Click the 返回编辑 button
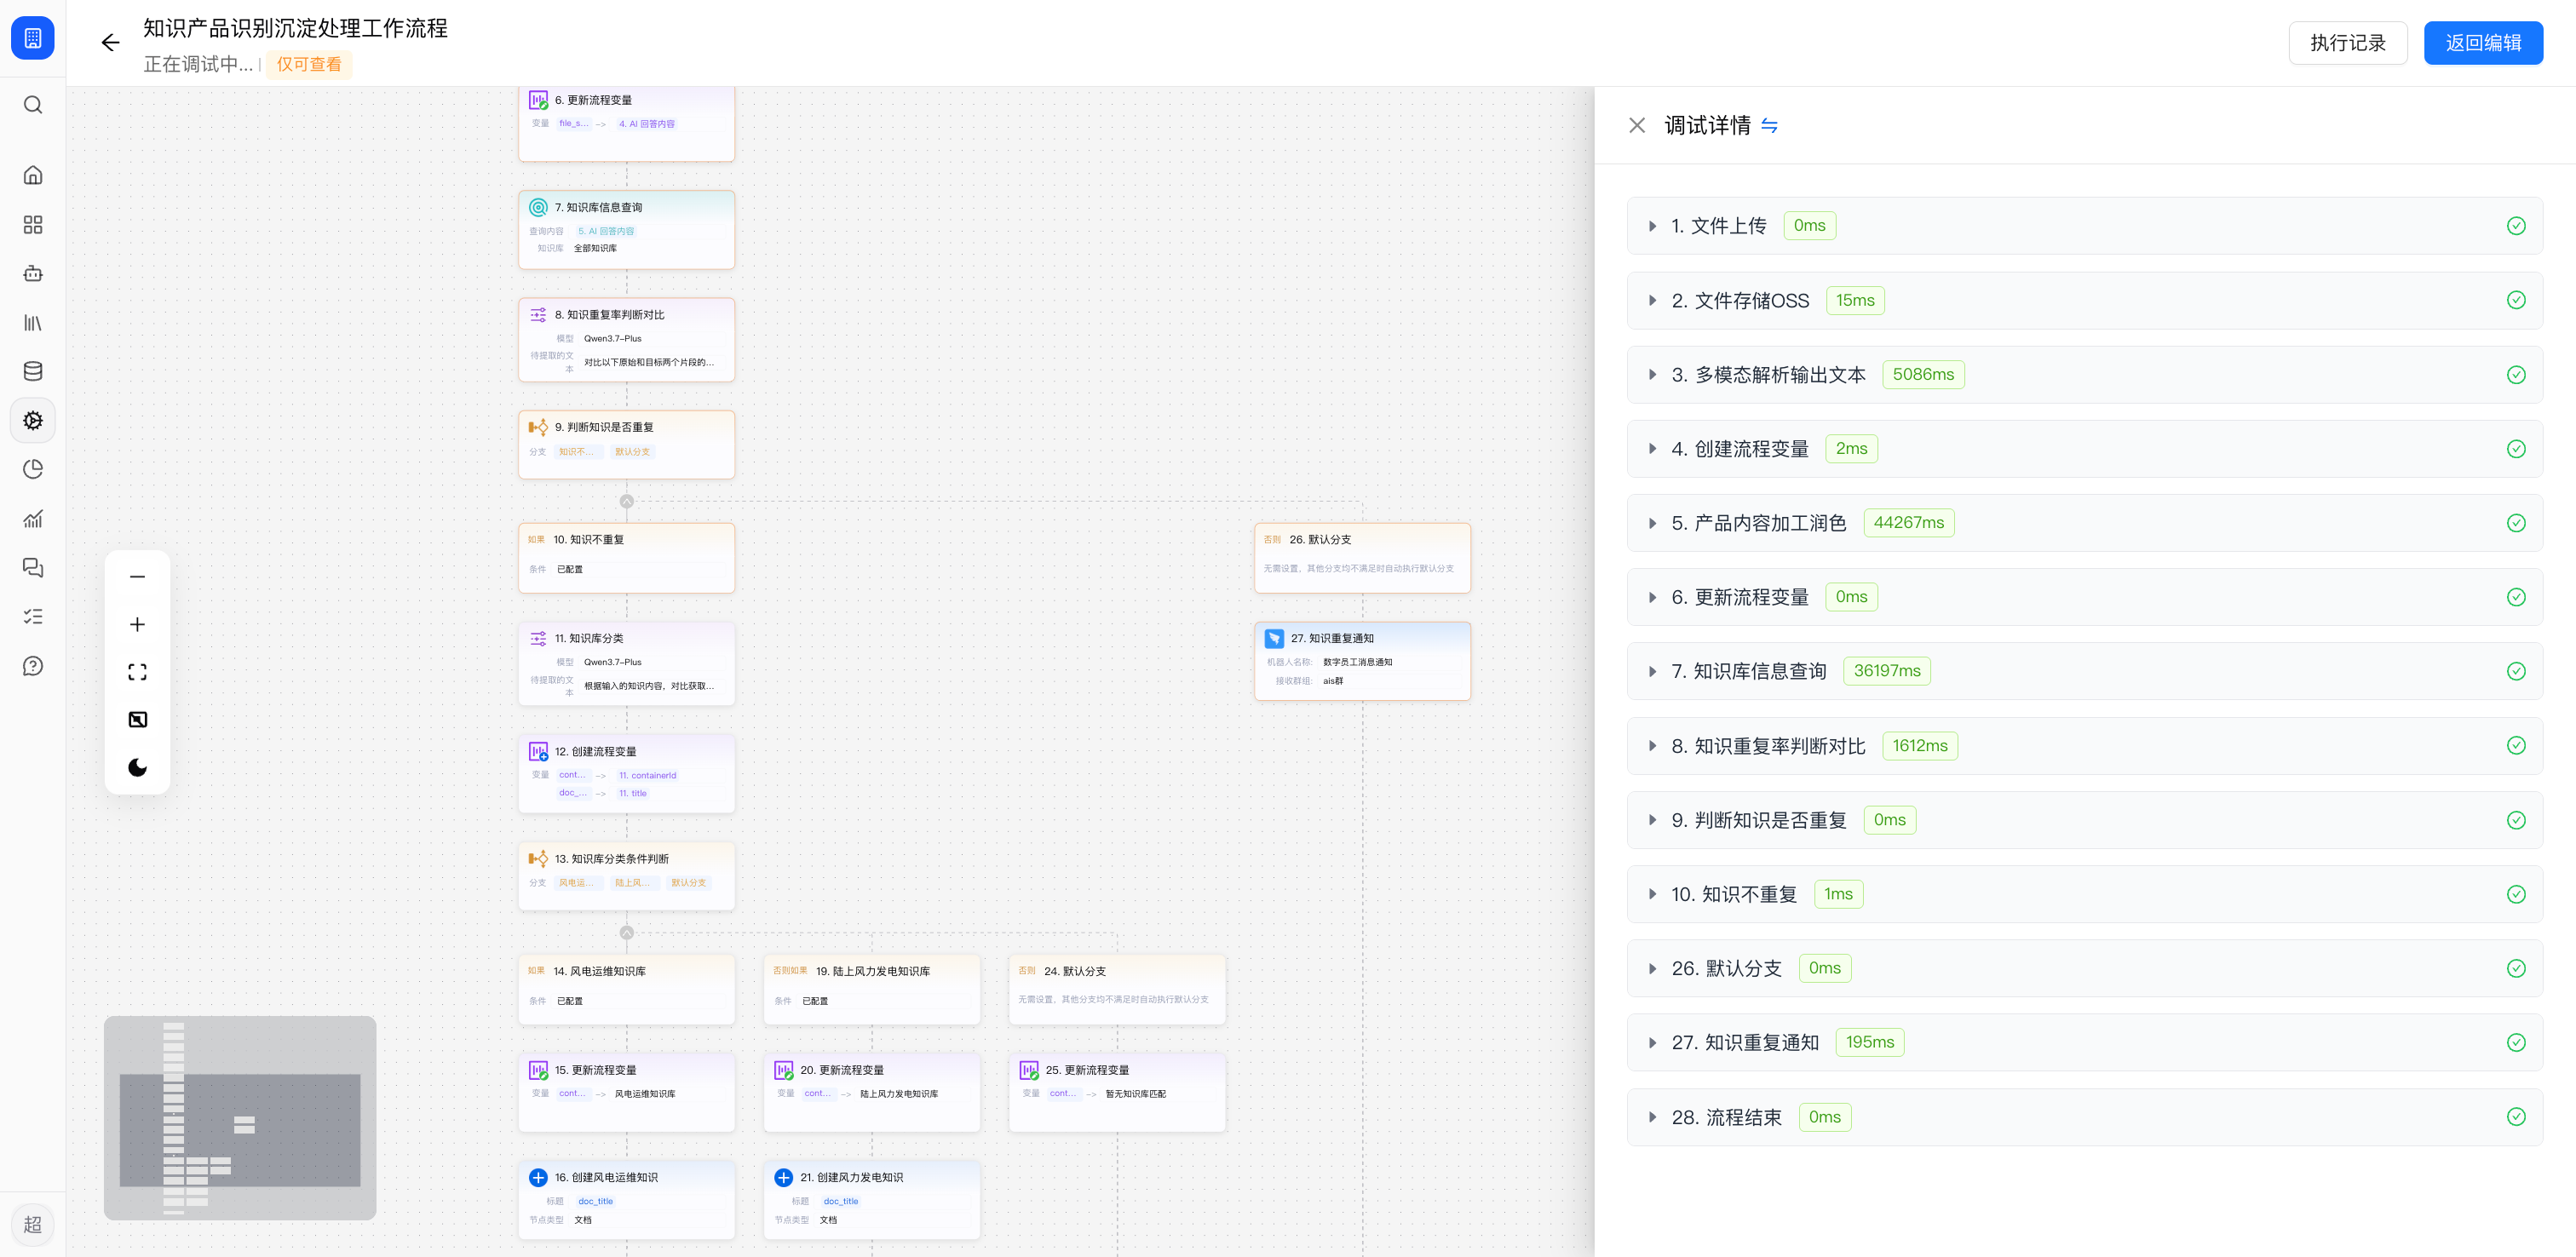The width and height of the screenshot is (2576, 1257). click(2483, 42)
